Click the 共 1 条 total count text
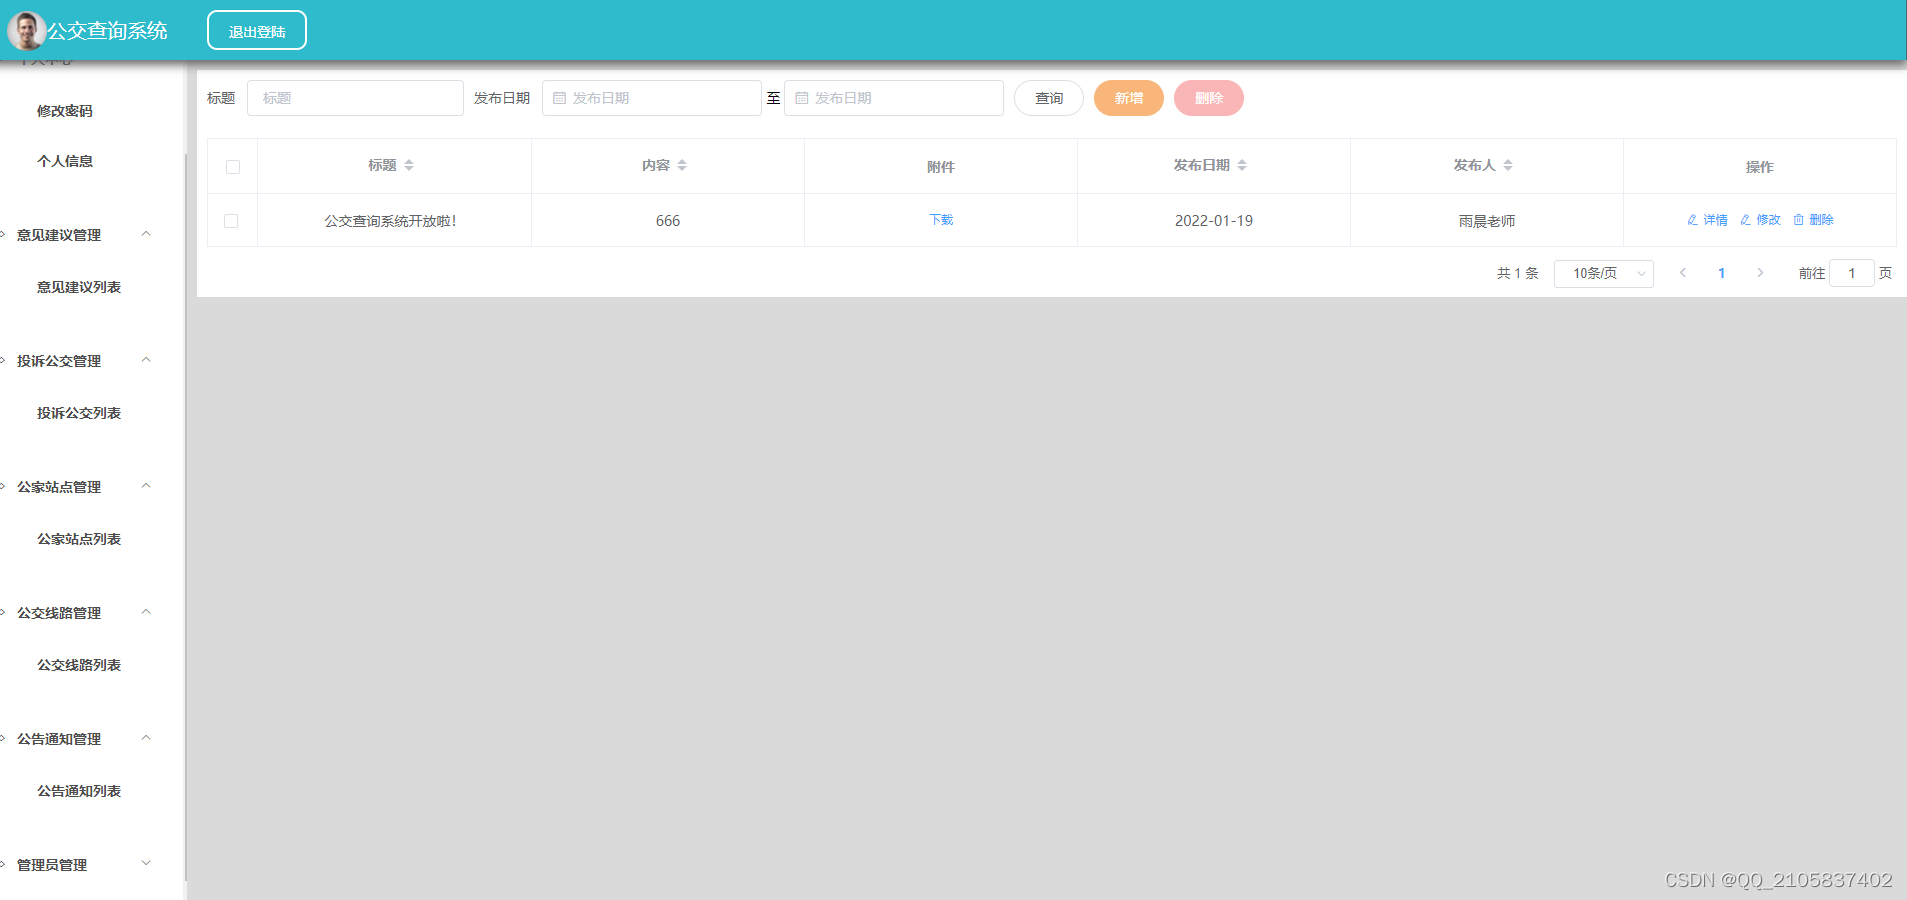Screen dimensions: 1907x900 1518,273
